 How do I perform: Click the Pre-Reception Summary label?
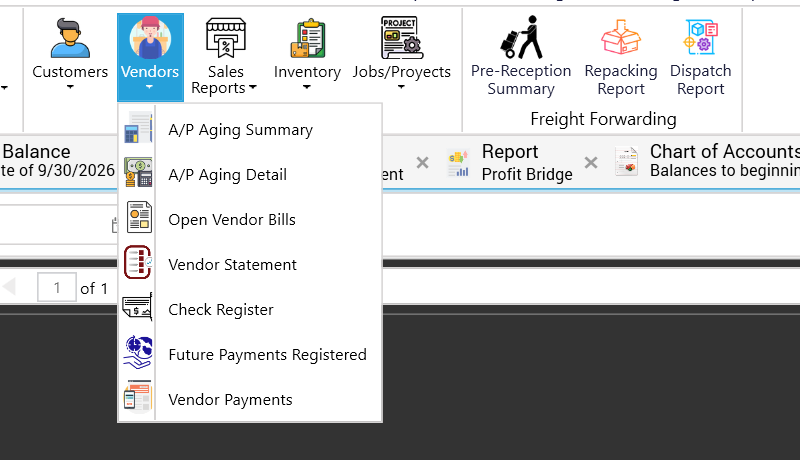(x=521, y=80)
